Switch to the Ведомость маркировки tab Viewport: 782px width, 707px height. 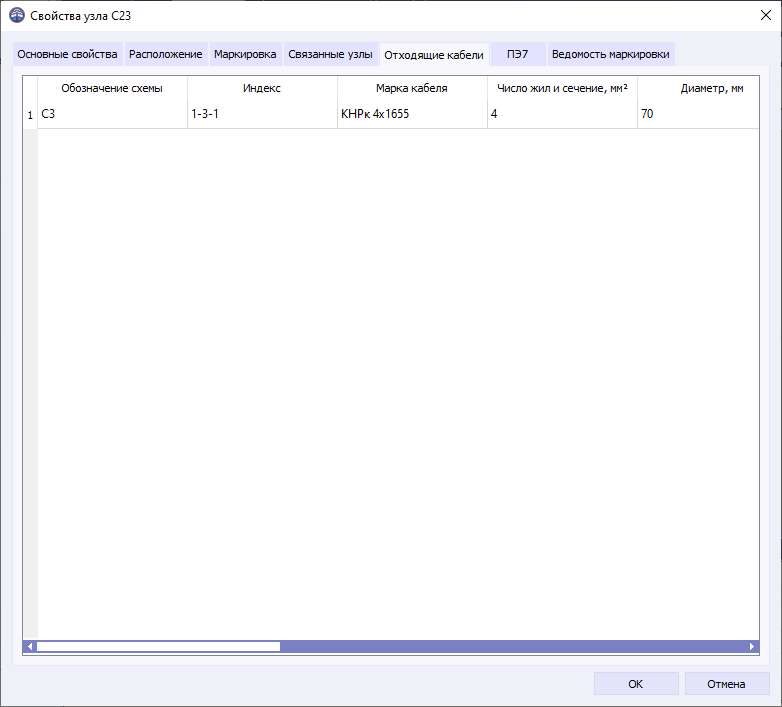coord(611,54)
